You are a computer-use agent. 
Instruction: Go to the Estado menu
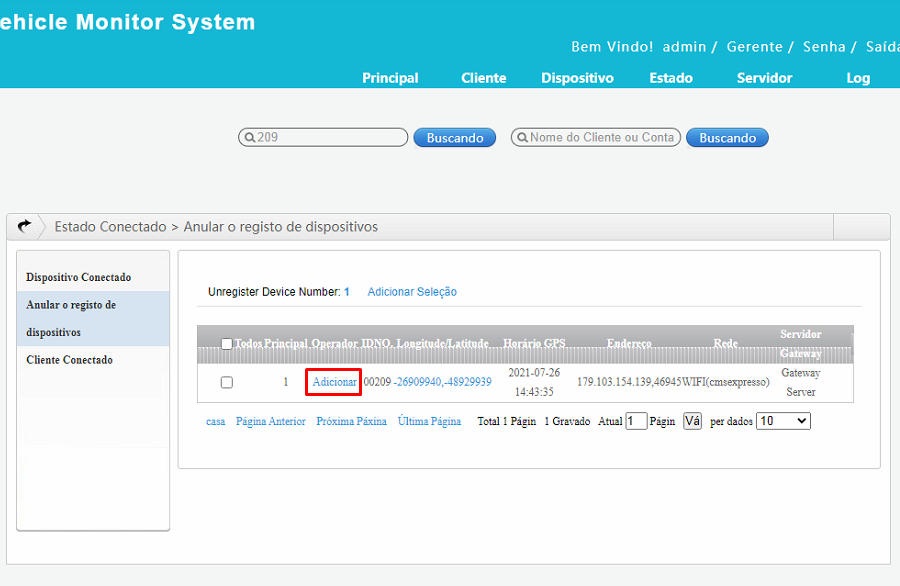tap(670, 78)
